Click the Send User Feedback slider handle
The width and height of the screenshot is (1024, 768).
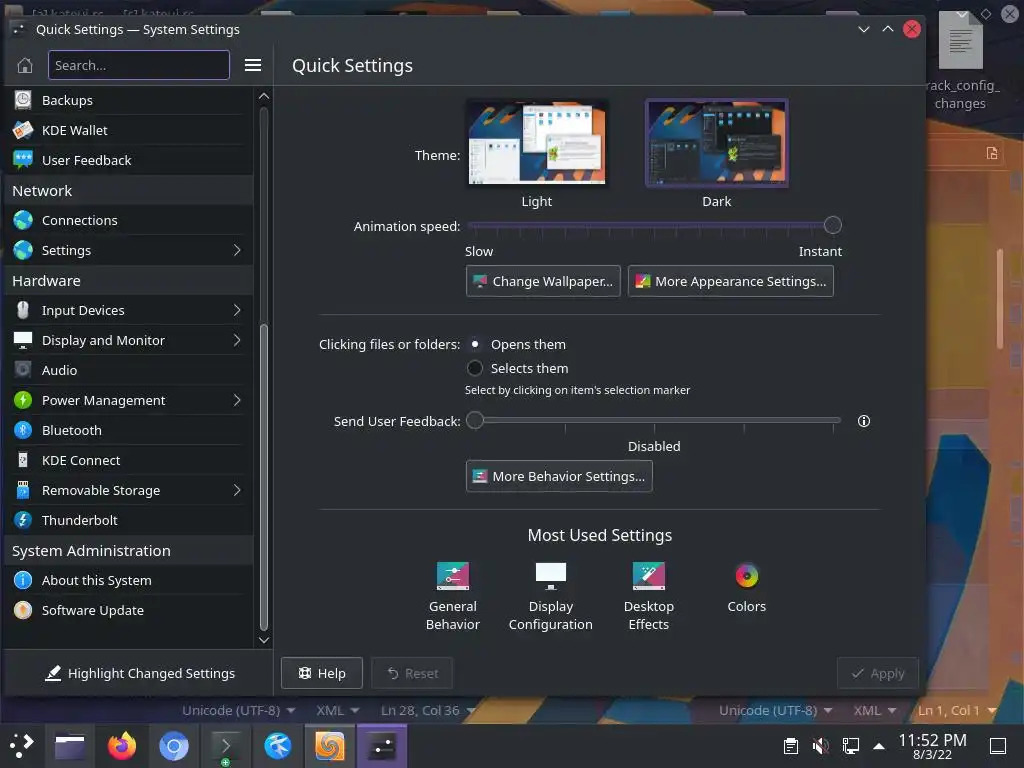[475, 420]
